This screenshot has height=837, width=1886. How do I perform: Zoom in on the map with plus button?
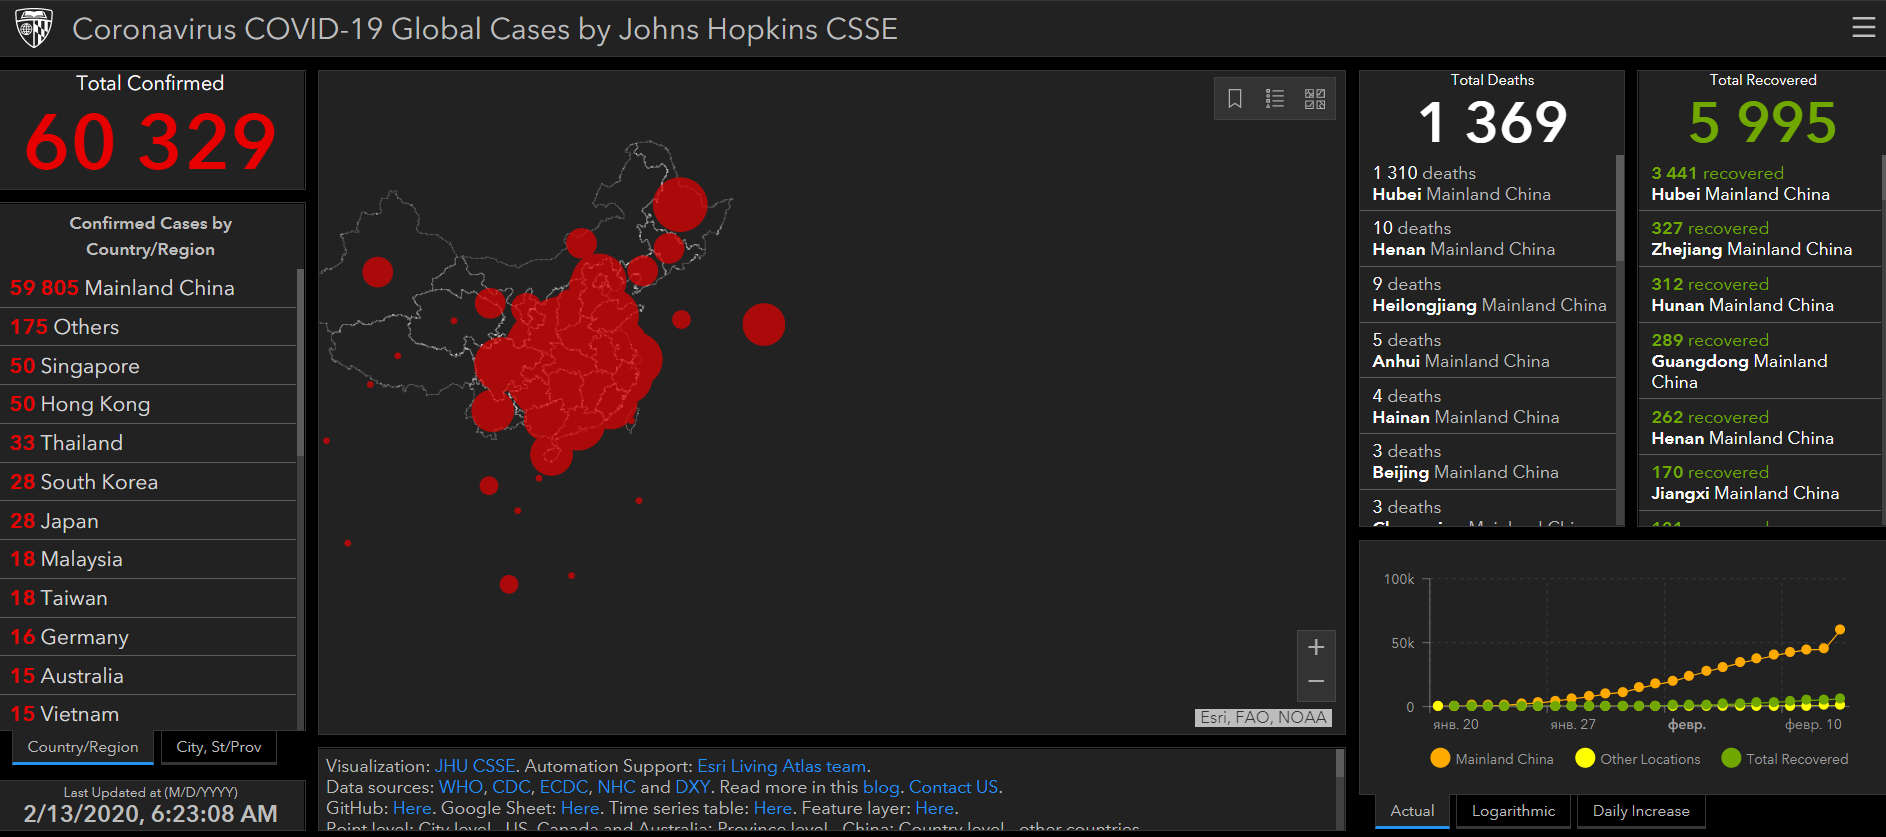(x=1316, y=647)
